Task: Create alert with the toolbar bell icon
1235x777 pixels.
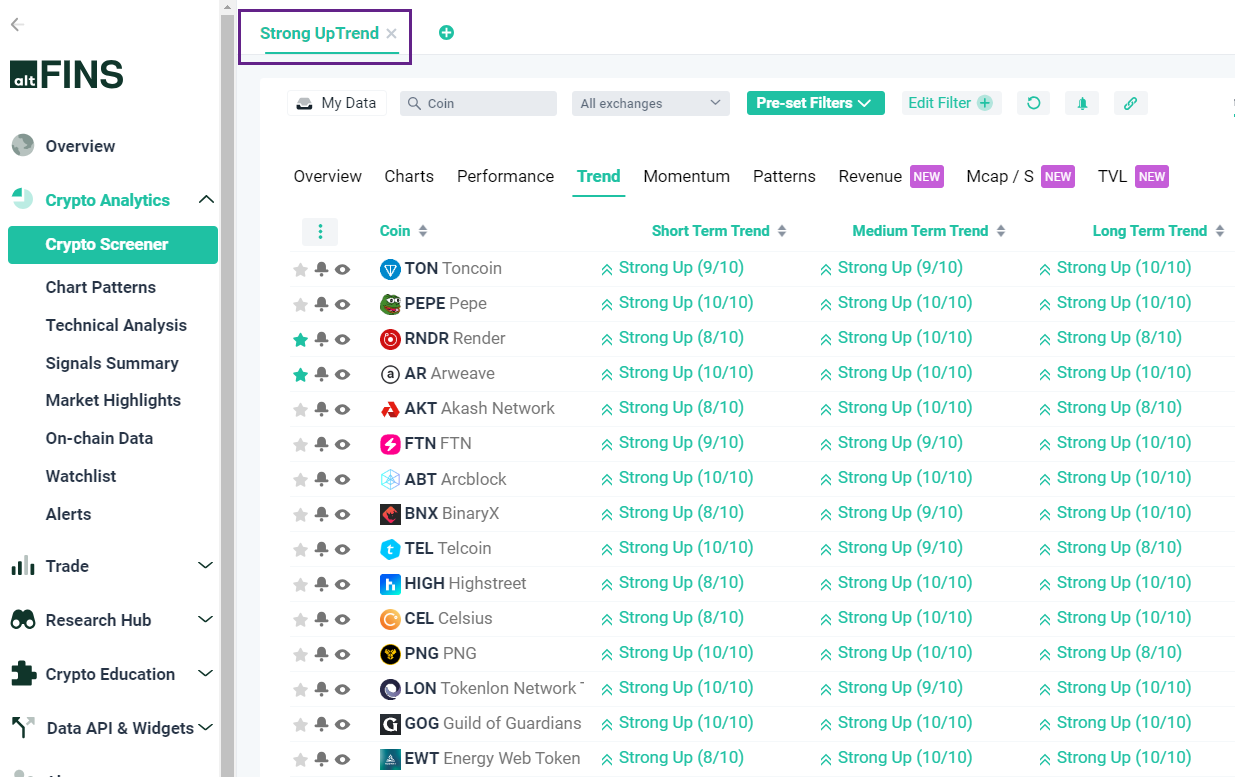Action: pyautogui.click(x=1082, y=103)
